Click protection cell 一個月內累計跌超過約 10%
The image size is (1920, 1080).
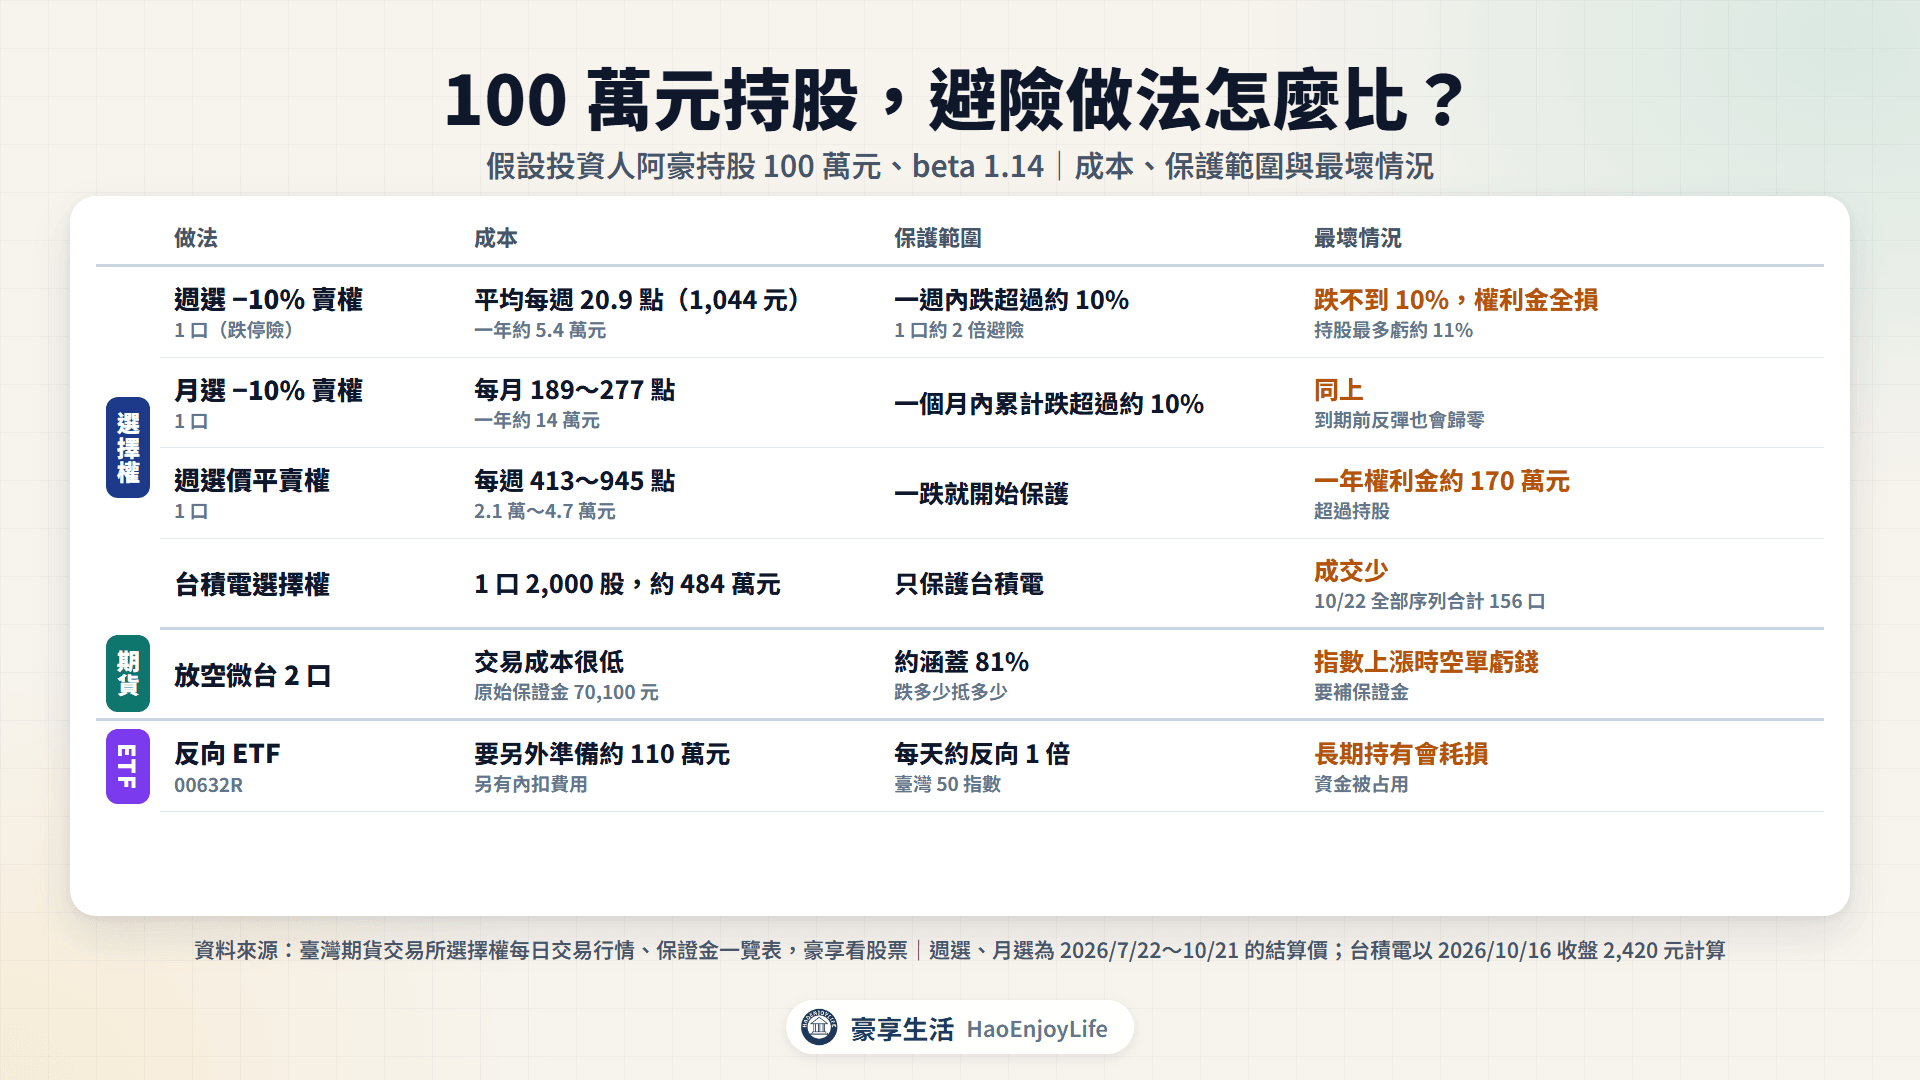(x=1049, y=404)
